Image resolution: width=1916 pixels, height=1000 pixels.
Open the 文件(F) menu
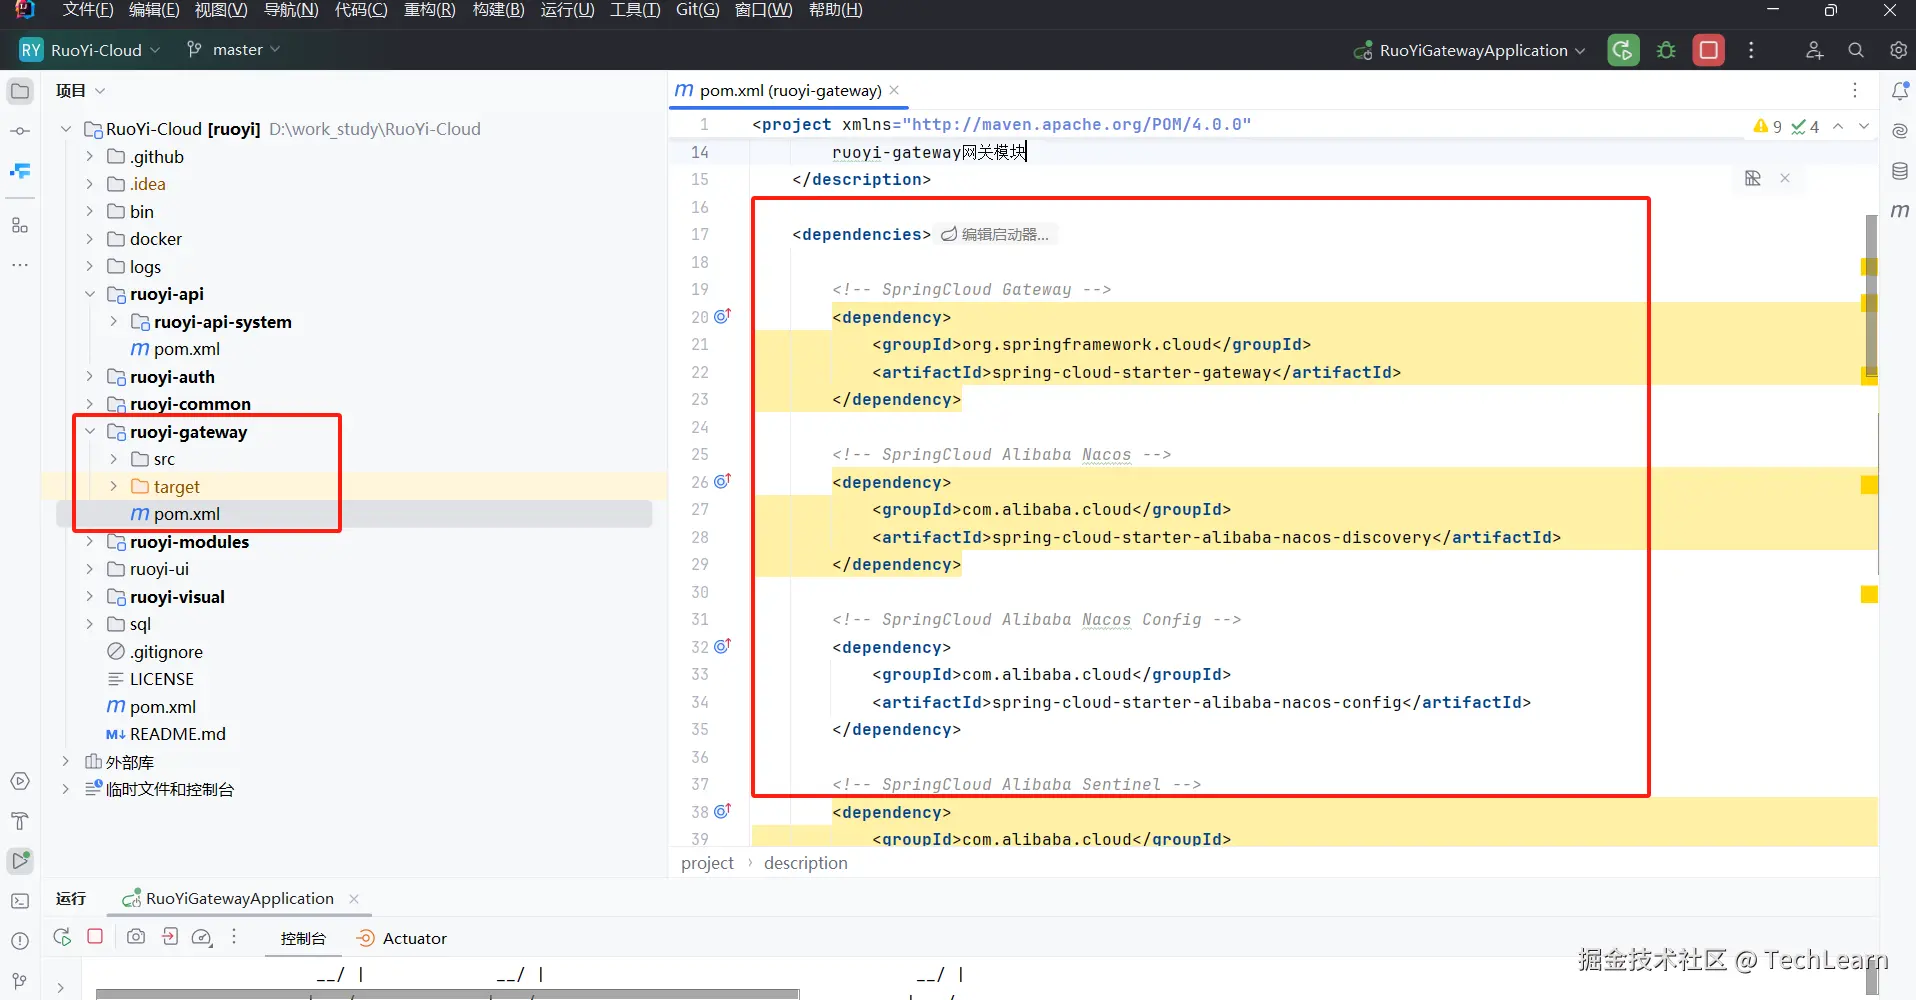(88, 10)
